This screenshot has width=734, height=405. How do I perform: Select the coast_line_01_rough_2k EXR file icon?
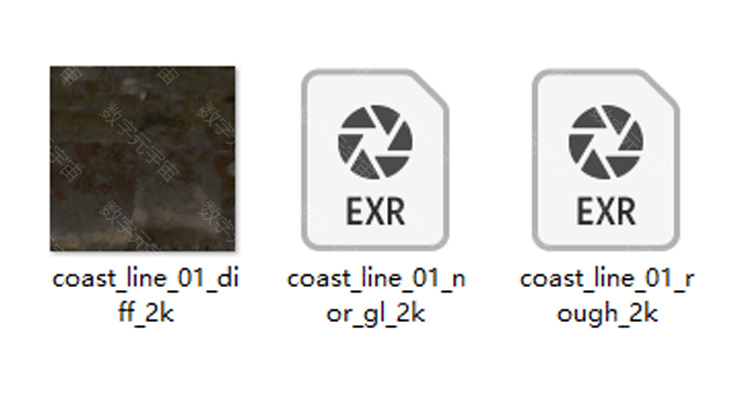click(606, 160)
